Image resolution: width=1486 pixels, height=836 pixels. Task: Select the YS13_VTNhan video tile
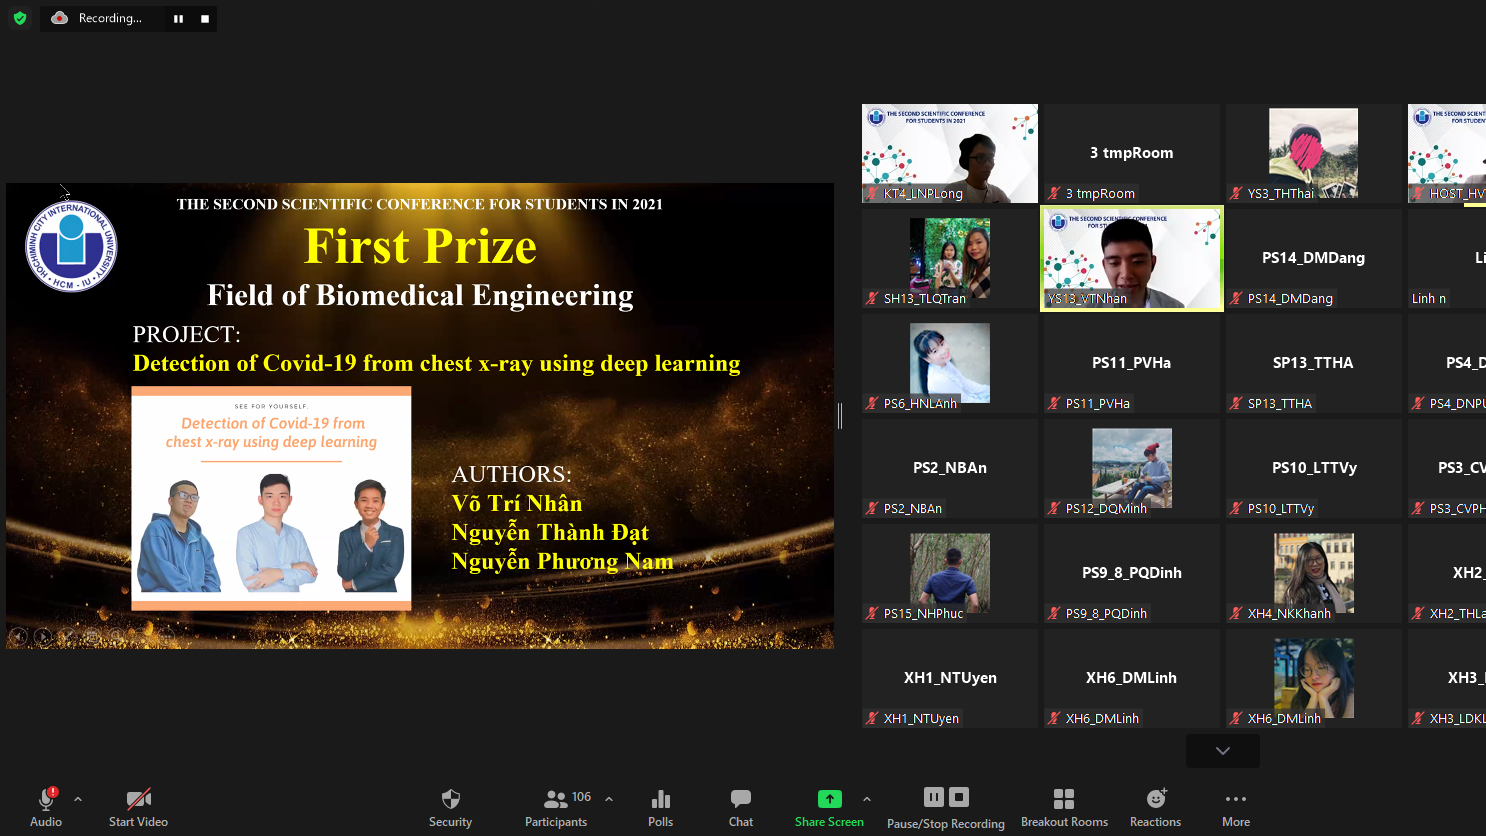click(1131, 258)
